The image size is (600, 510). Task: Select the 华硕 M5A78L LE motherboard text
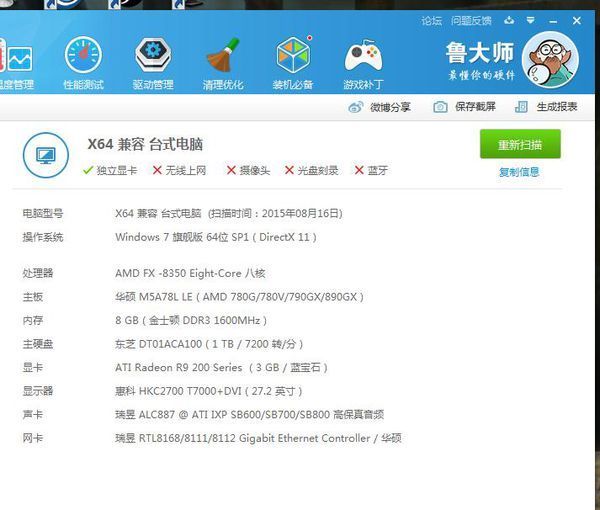tap(240, 297)
